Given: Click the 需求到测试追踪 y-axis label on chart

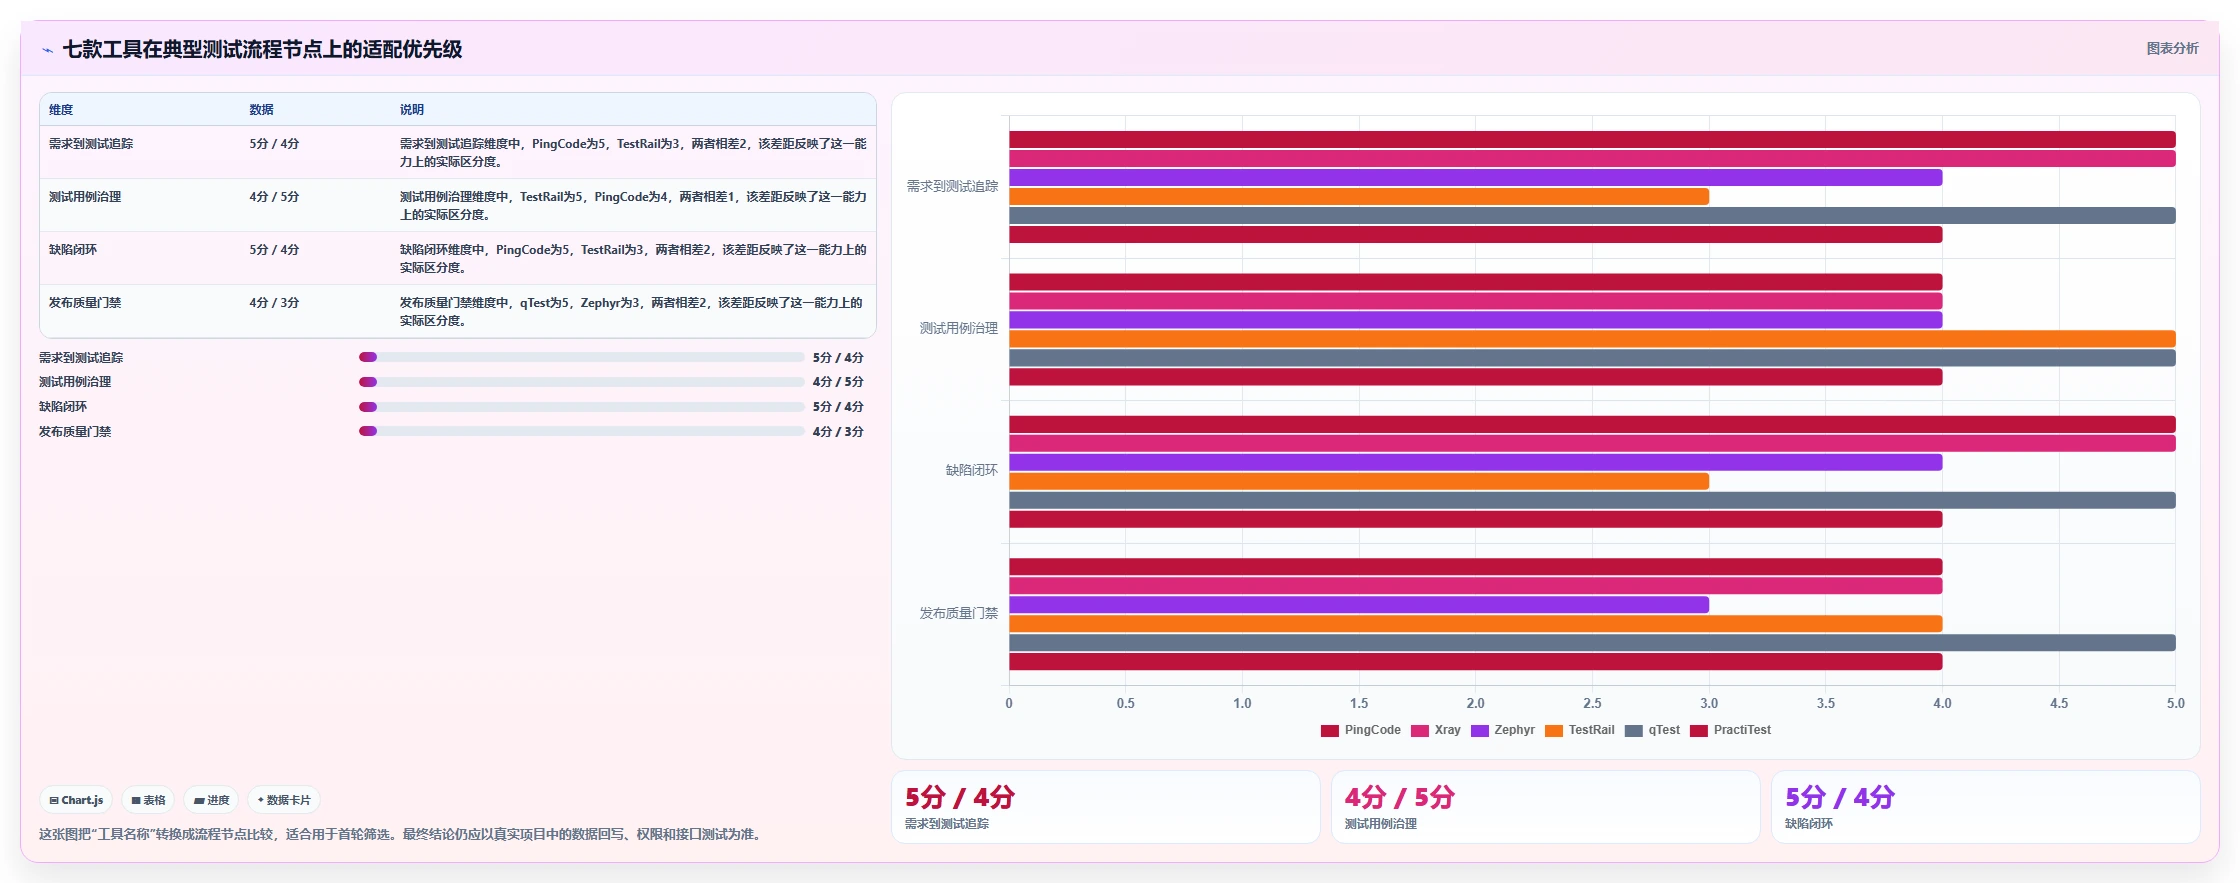Looking at the screenshot, I should tap(952, 186).
